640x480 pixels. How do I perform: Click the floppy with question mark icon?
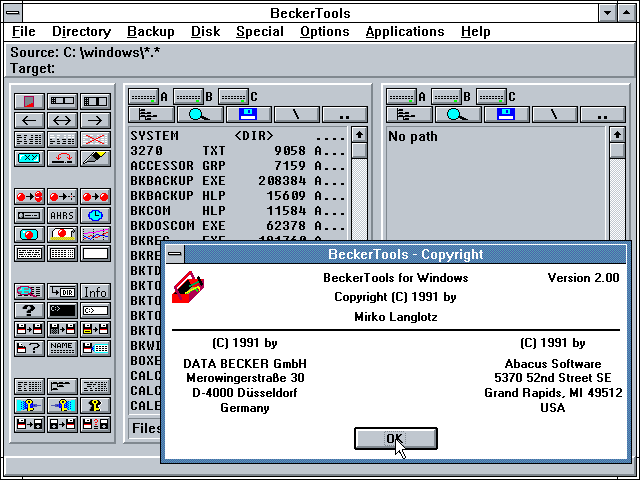(29, 349)
